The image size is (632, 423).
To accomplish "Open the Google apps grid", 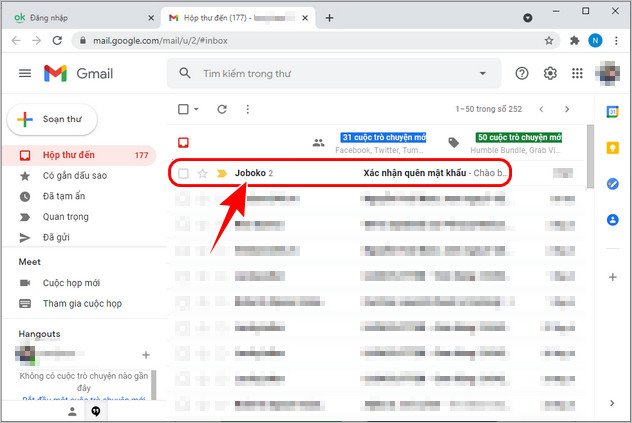I will click(577, 73).
